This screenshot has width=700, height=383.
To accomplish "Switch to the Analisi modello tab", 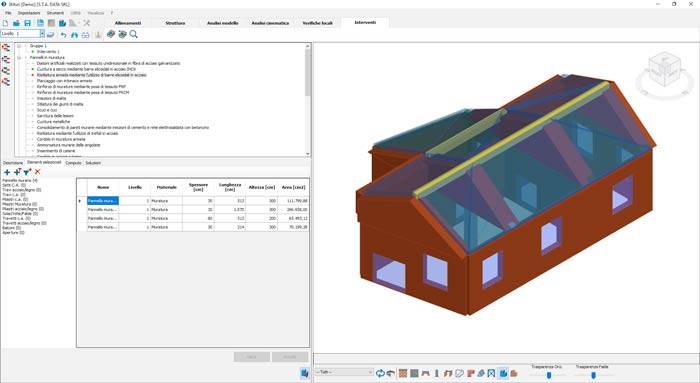I will click(x=222, y=23).
